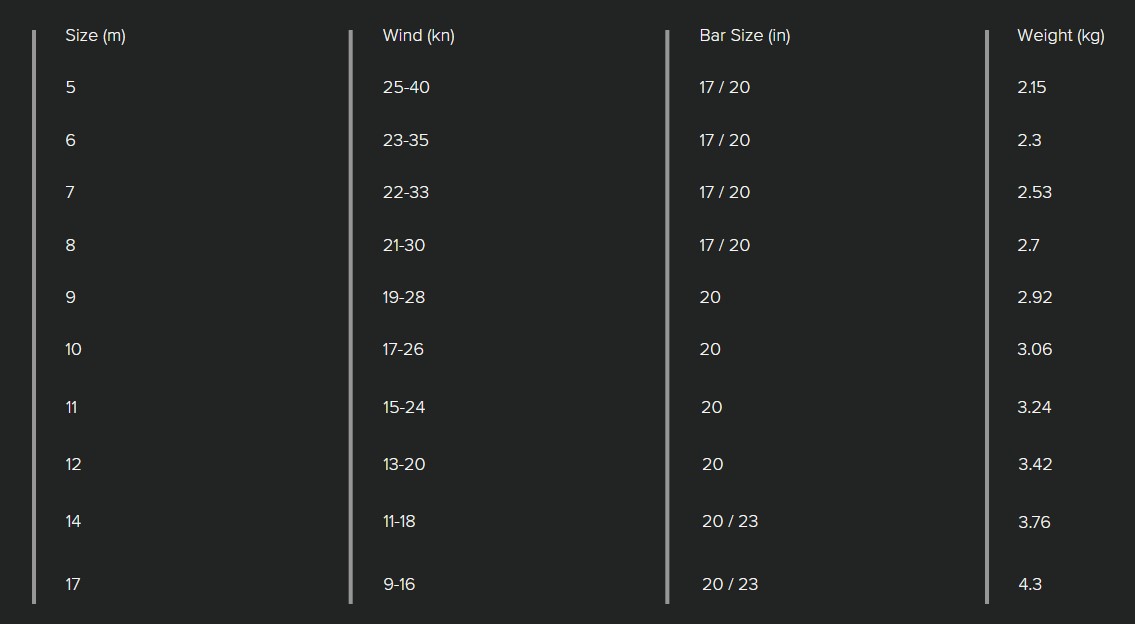The height and width of the screenshot is (624, 1135).
Task: Select the size 9 cell
Action: (70, 298)
